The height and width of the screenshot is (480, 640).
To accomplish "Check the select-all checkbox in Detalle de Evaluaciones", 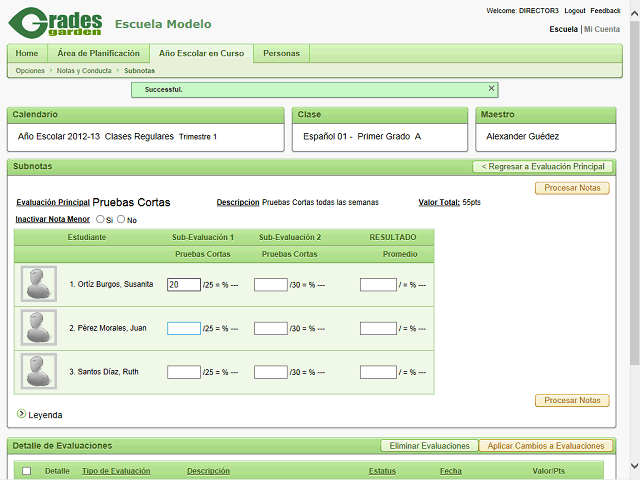I will pyautogui.click(x=26, y=471).
